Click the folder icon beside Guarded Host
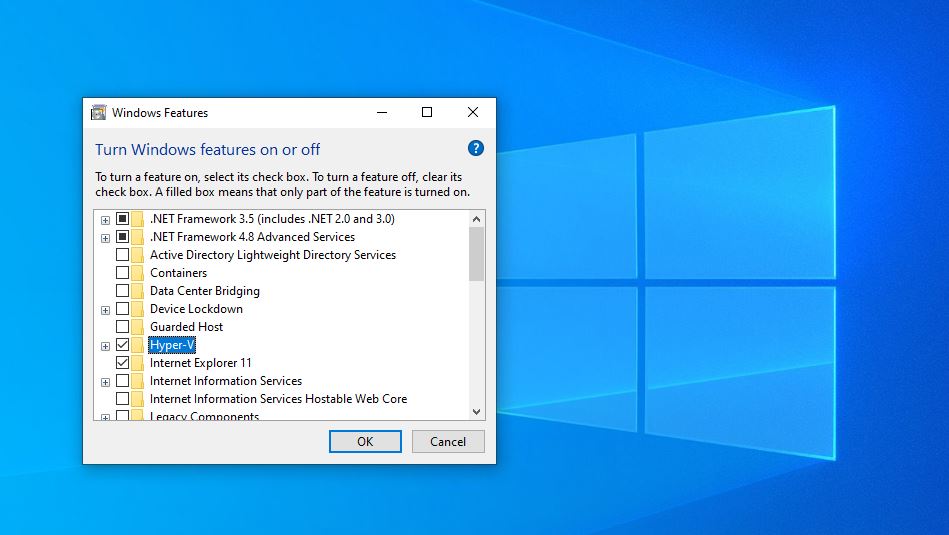This screenshot has height=535, width=949. (x=138, y=327)
